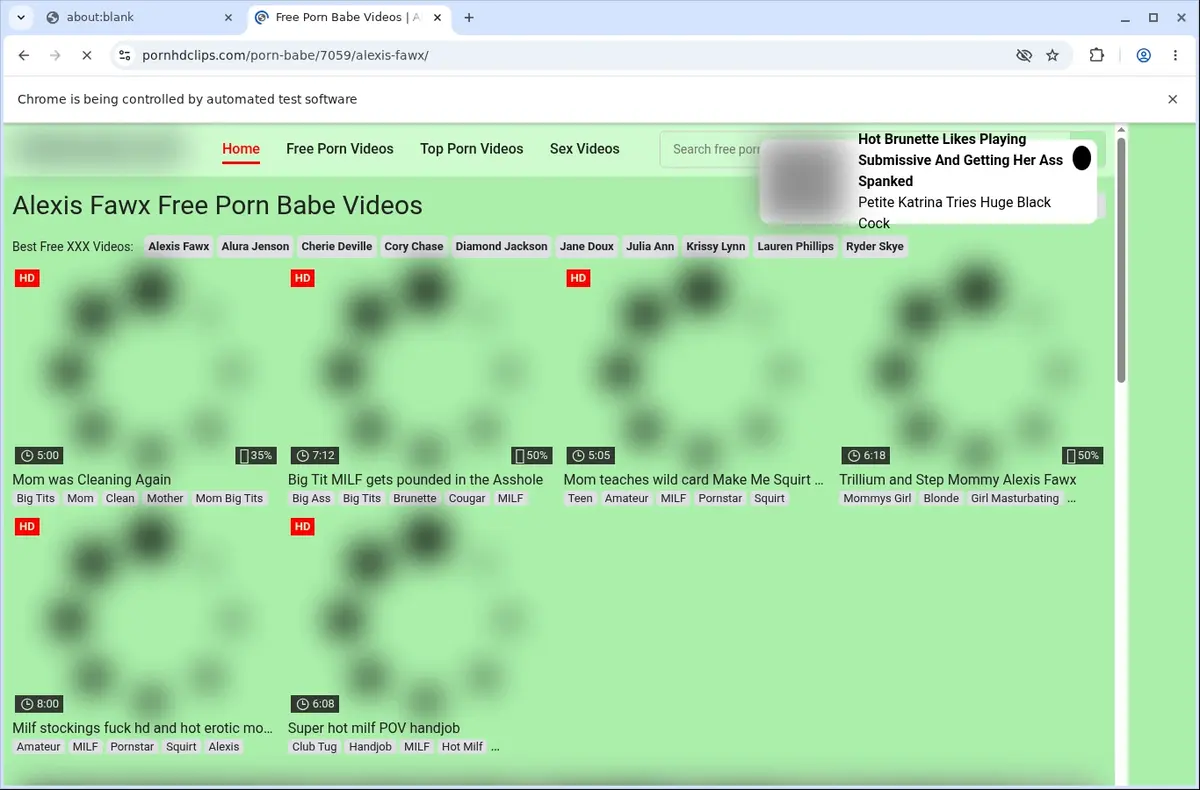This screenshot has height=790, width=1200.
Task: Click the 'Club Tug' category tag
Action: (314, 747)
